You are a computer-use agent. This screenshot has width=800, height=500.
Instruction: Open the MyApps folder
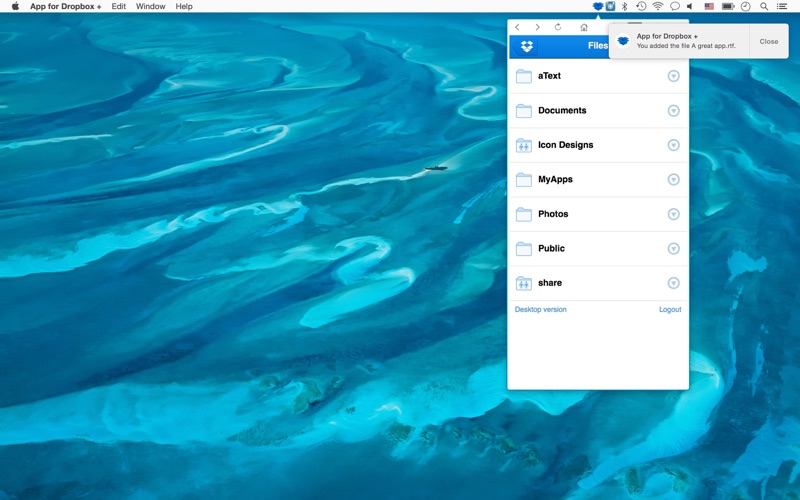tap(555, 180)
